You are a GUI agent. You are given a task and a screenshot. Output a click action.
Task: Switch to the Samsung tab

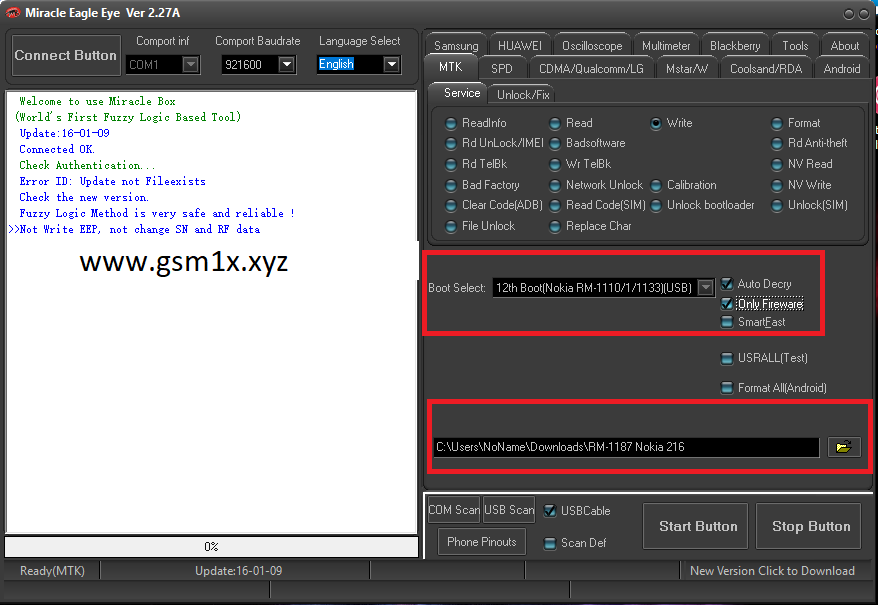(456, 45)
